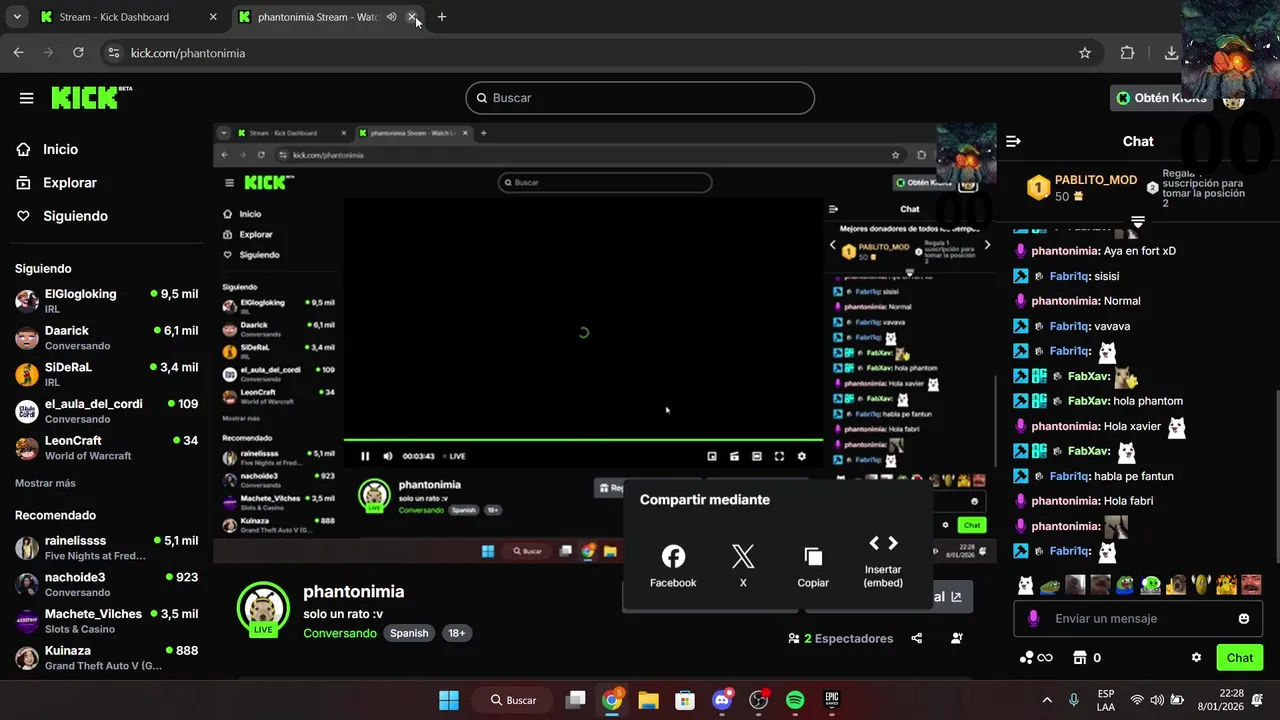Viewport: 1280px width, 720px height.
Task: Click the purple microphone chat identity icon
Action: pos(1033,619)
